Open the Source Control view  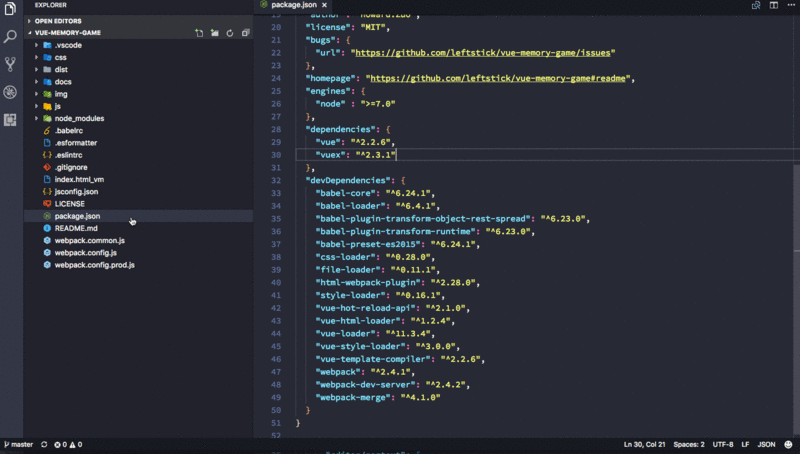pos(10,64)
